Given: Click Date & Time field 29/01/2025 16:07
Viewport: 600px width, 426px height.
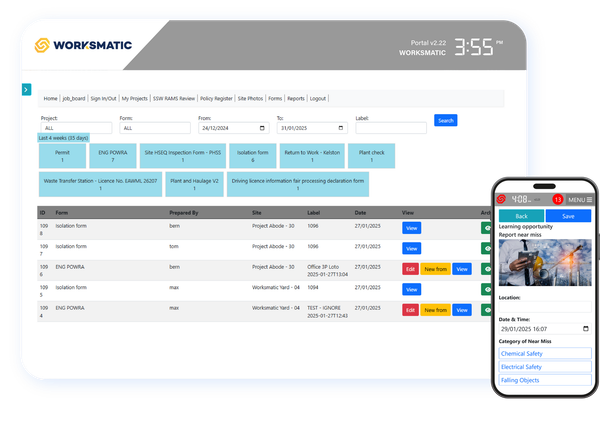Looking at the screenshot, I should pos(545,329).
